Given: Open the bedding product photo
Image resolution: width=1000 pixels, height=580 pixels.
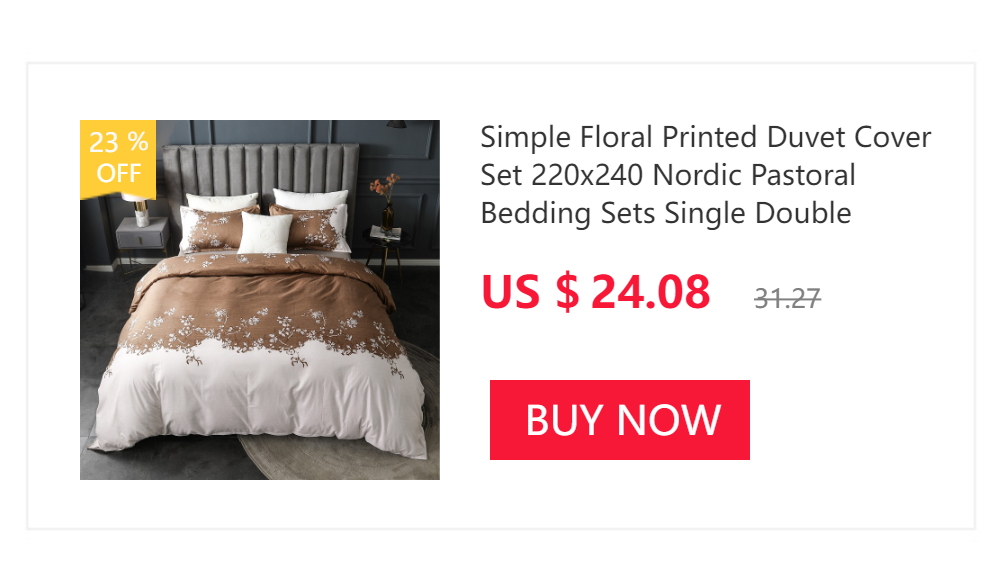Looking at the screenshot, I should [x=260, y=300].
